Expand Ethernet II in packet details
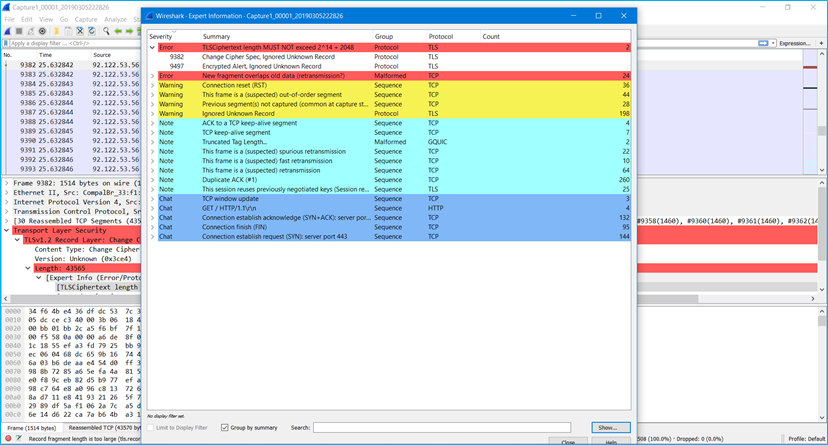The height and width of the screenshot is (445, 828). 7,193
